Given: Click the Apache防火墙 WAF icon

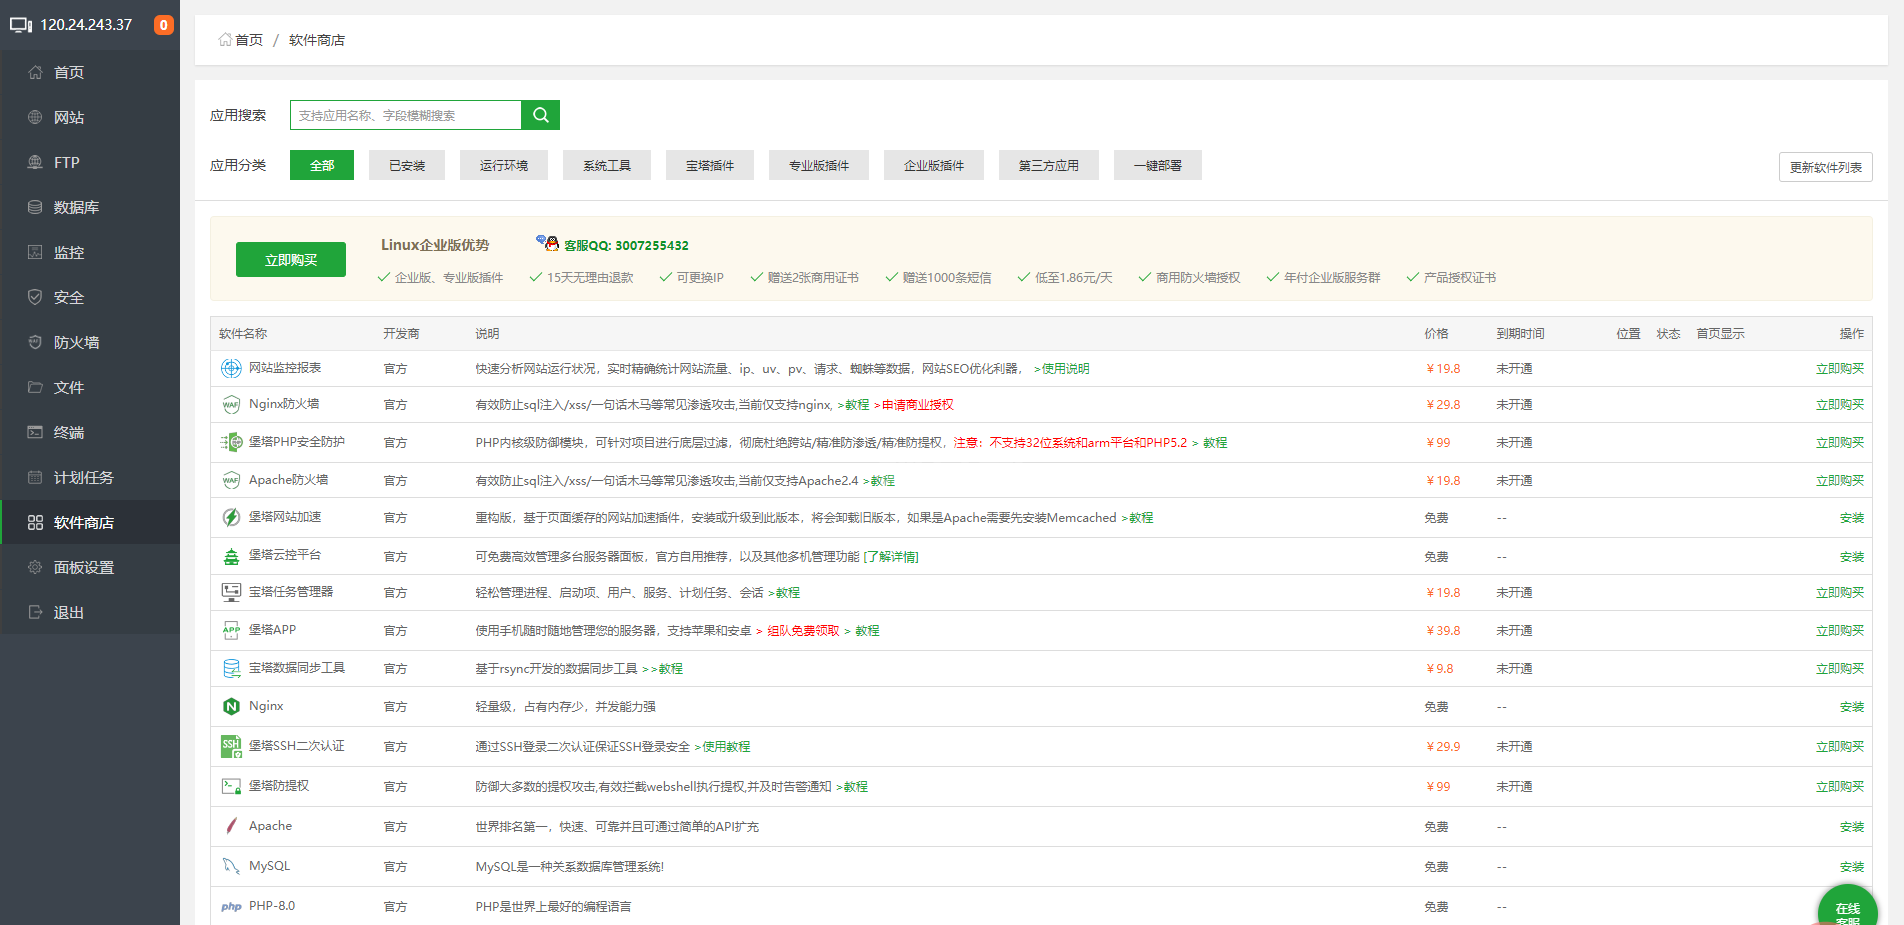Looking at the screenshot, I should [231, 480].
